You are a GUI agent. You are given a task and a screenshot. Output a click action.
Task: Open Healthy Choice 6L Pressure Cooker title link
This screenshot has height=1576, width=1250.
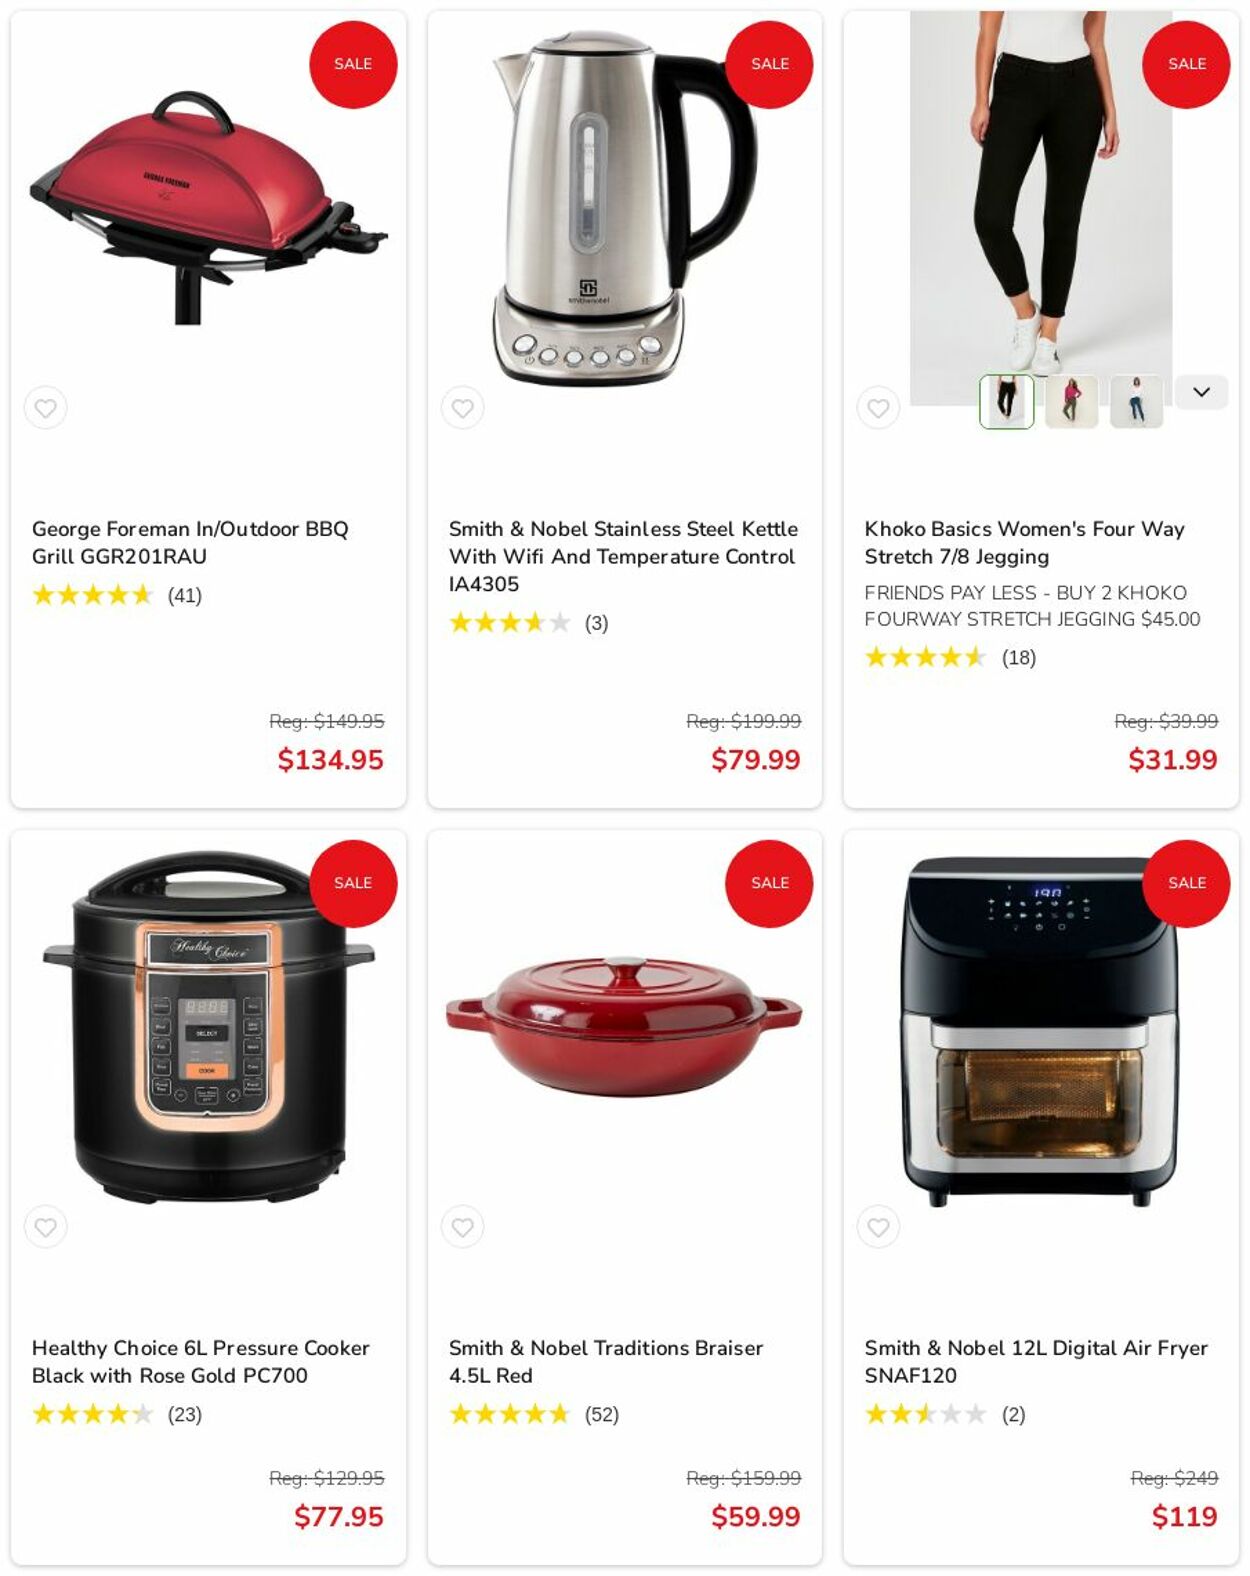point(201,1361)
